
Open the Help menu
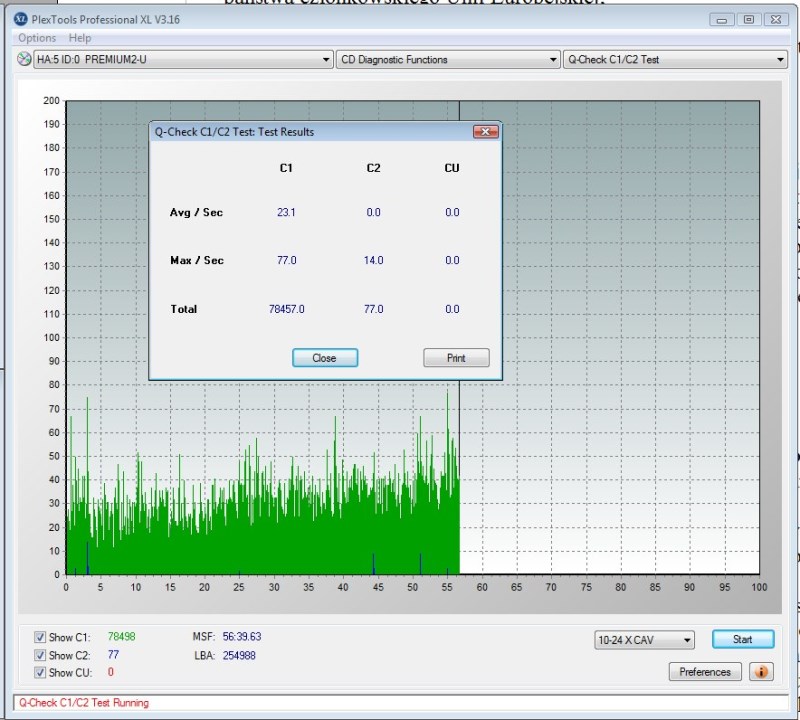coord(80,38)
